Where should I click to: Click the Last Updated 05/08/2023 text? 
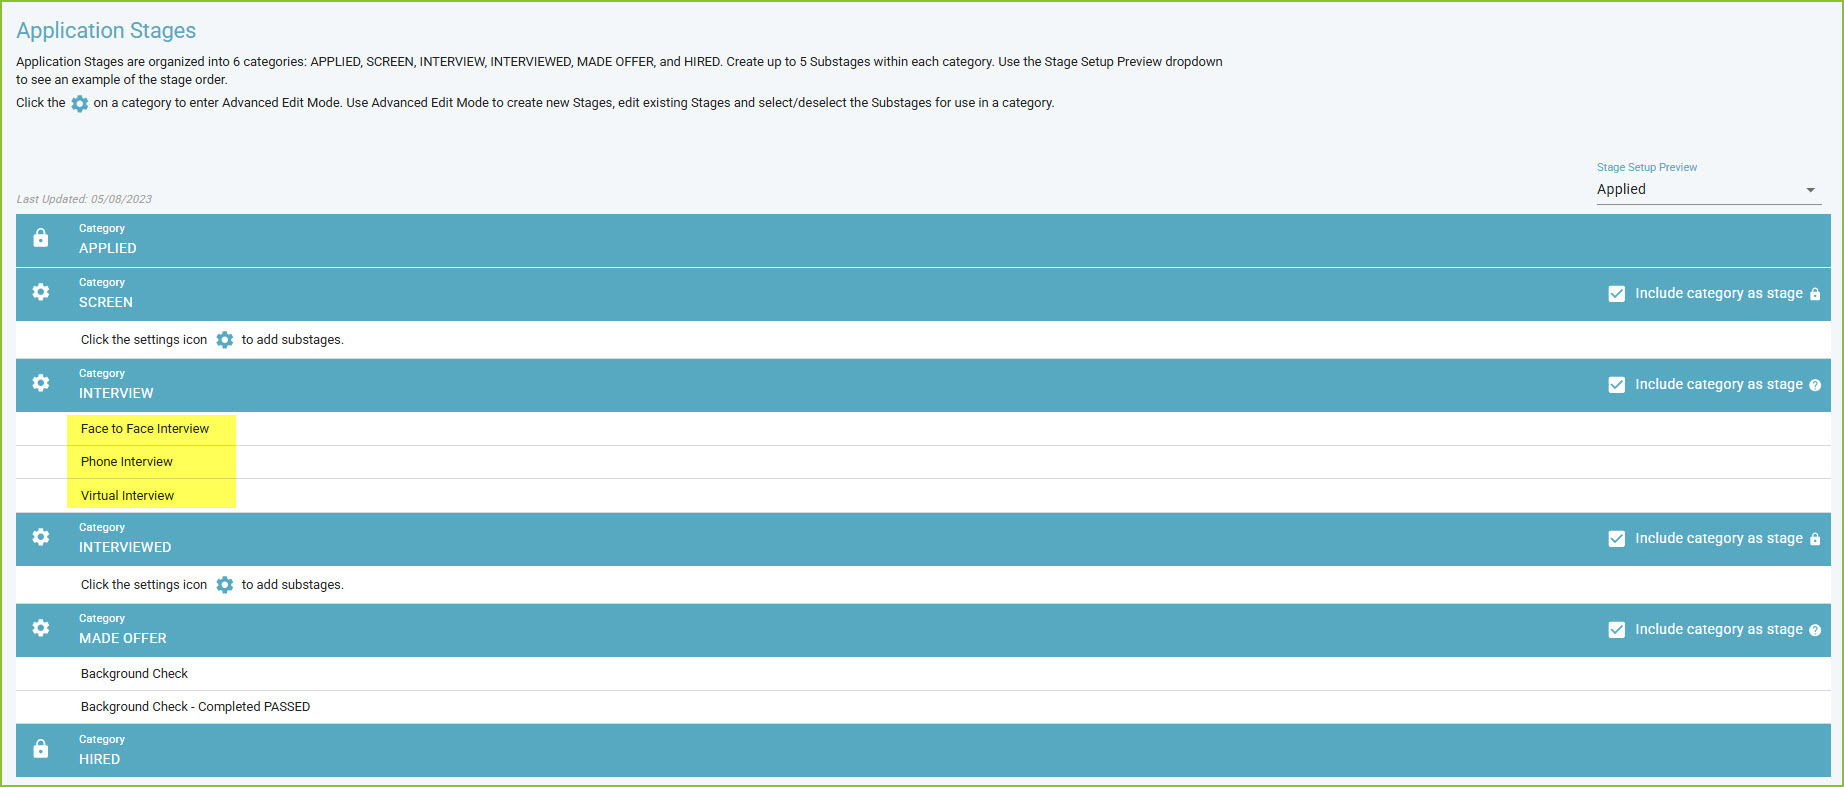point(84,199)
